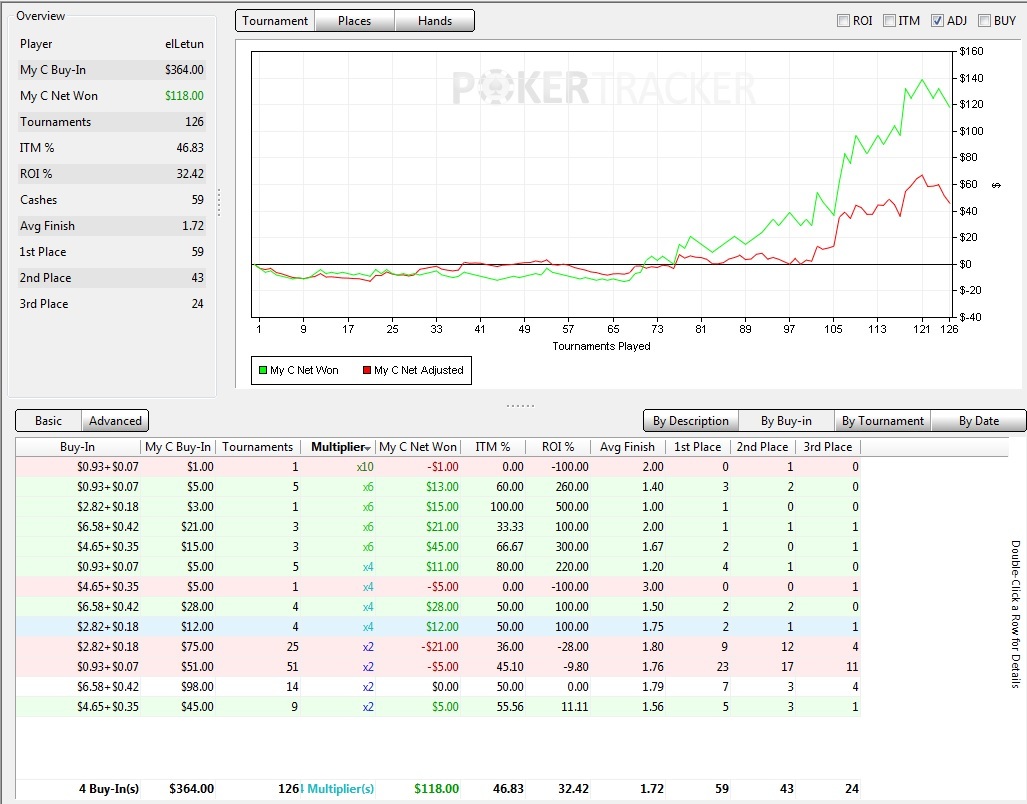Click the Multiplier column sort arrow

(368, 448)
